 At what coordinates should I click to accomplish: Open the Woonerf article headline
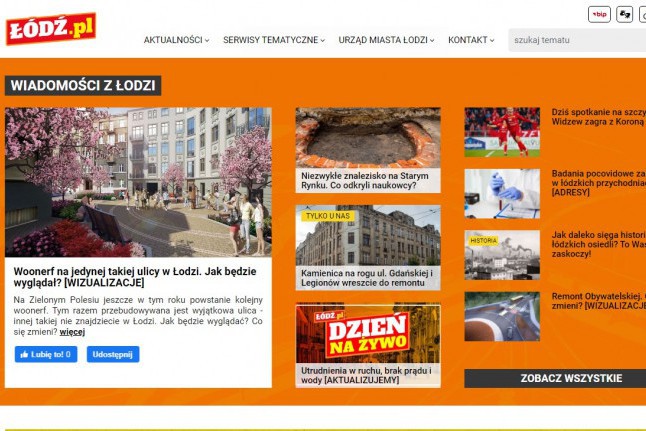[132, 277]
